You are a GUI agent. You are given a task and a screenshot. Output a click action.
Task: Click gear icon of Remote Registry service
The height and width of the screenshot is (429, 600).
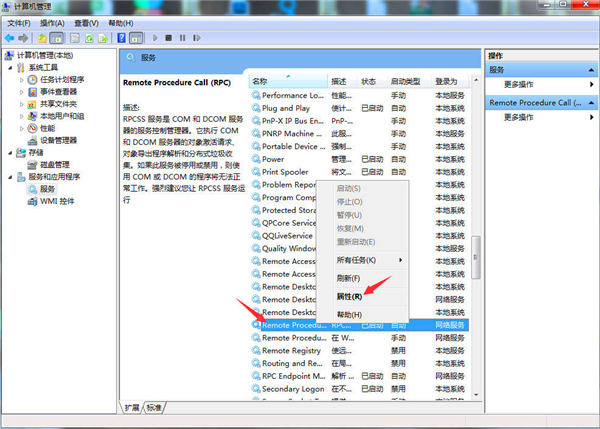(256, 351)
